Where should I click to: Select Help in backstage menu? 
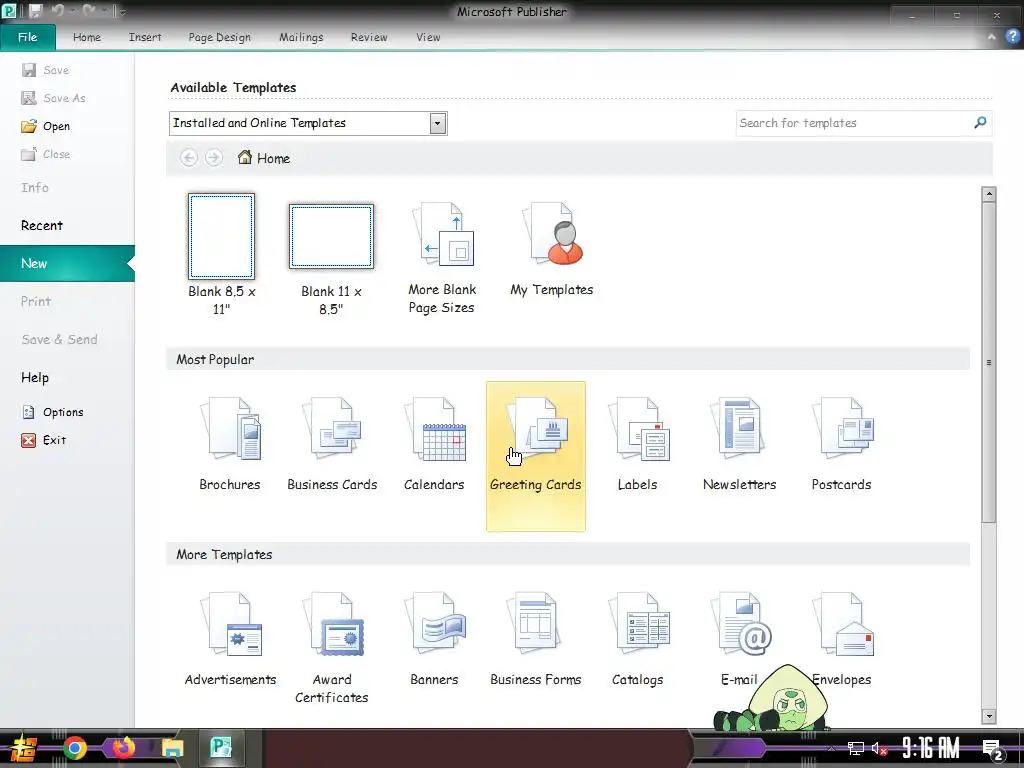click(35, 377)
